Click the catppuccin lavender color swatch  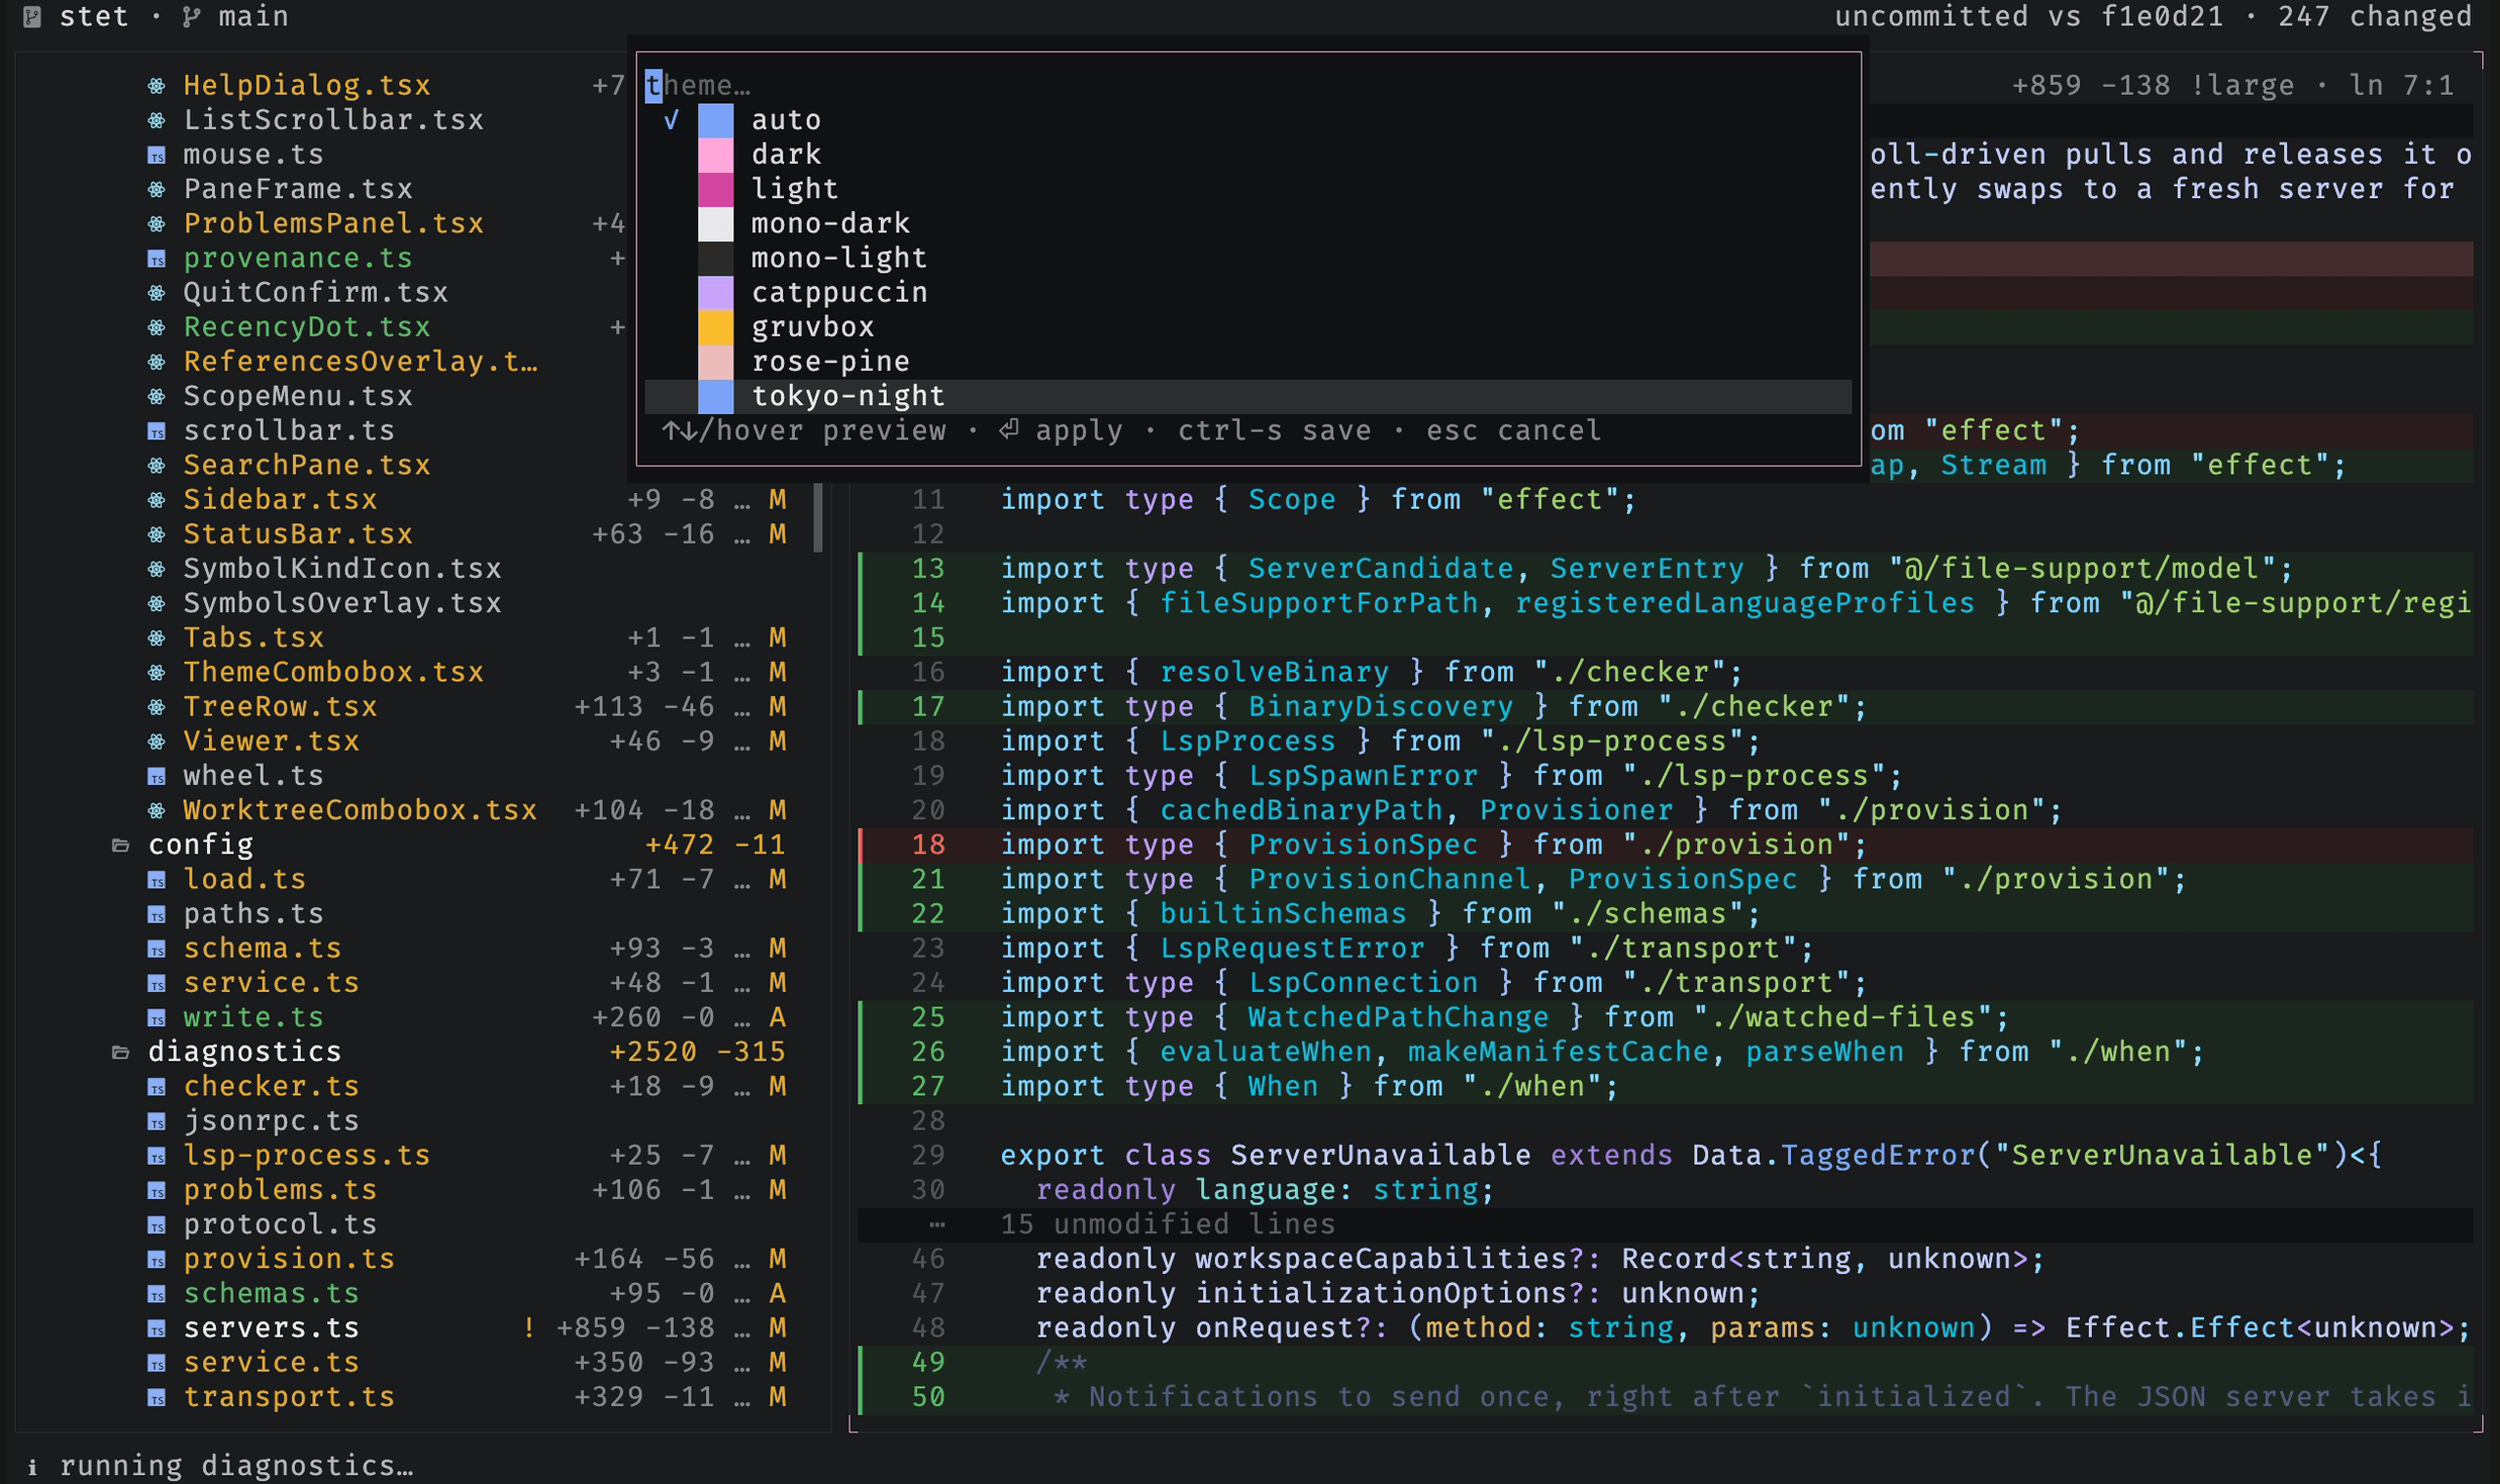[x=716, y=293]
